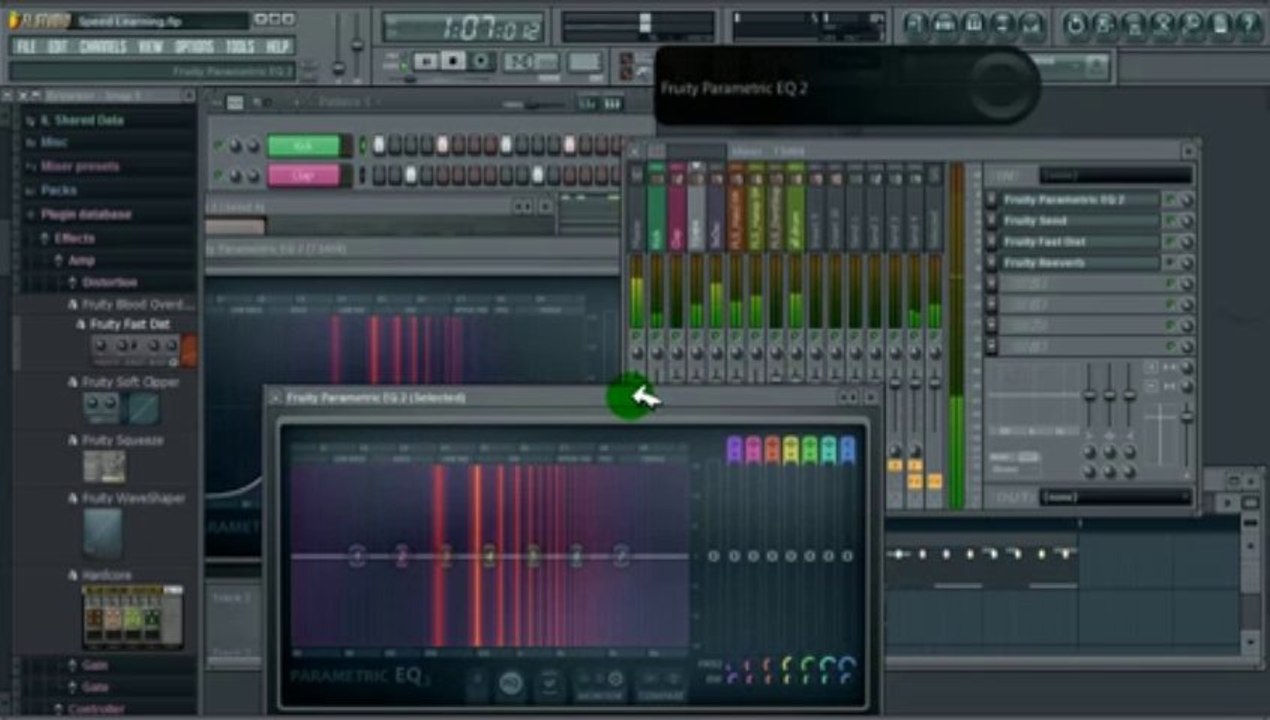Open the graph editor in step sequencer

[x=587, y=104]
